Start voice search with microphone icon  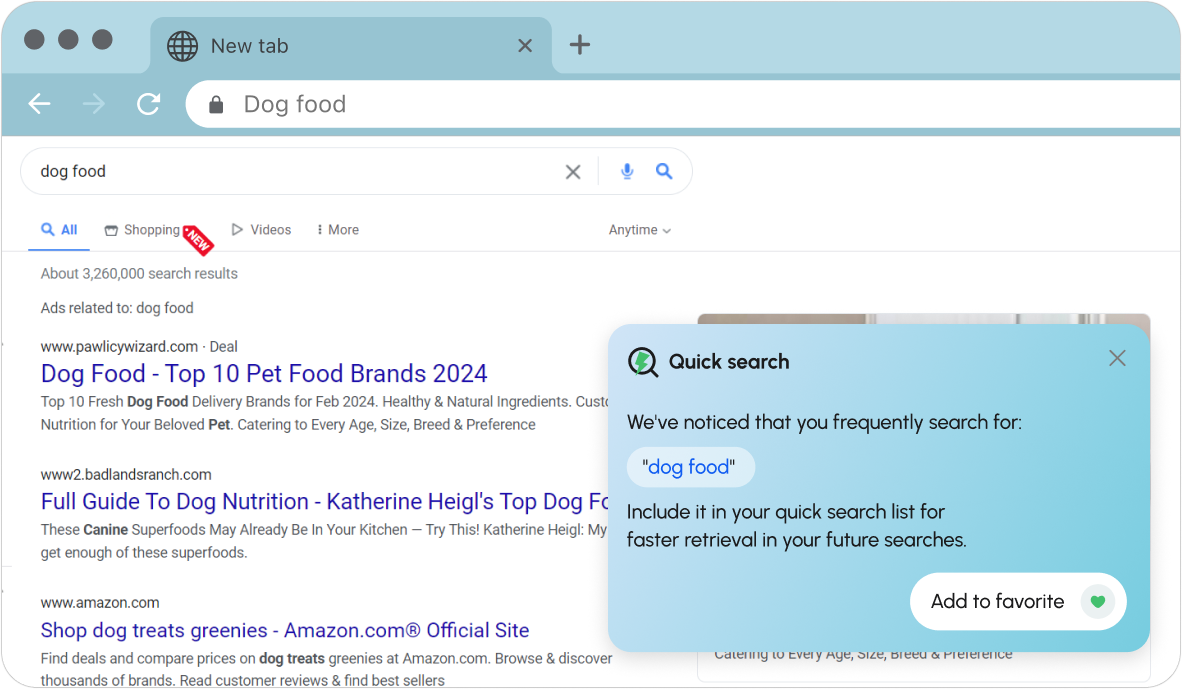626,172
